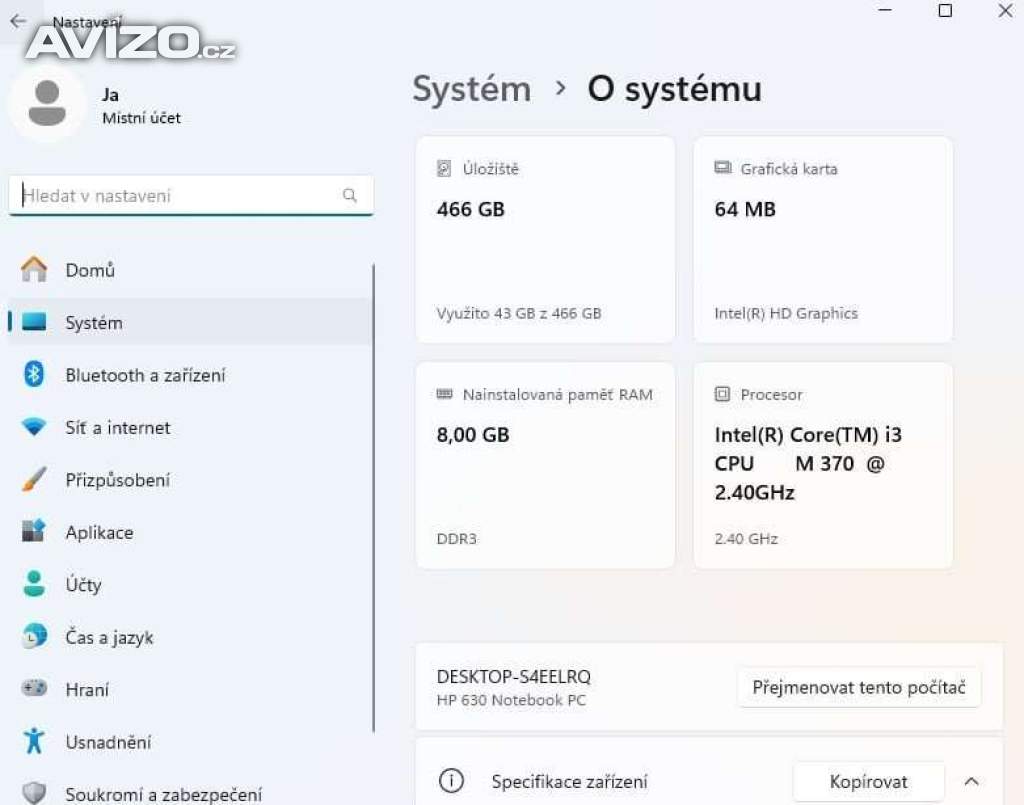This screenshot has height=805, width=1024.
Task: Close the settings window
Action: pyautogui.click(x=1006, y=10)
